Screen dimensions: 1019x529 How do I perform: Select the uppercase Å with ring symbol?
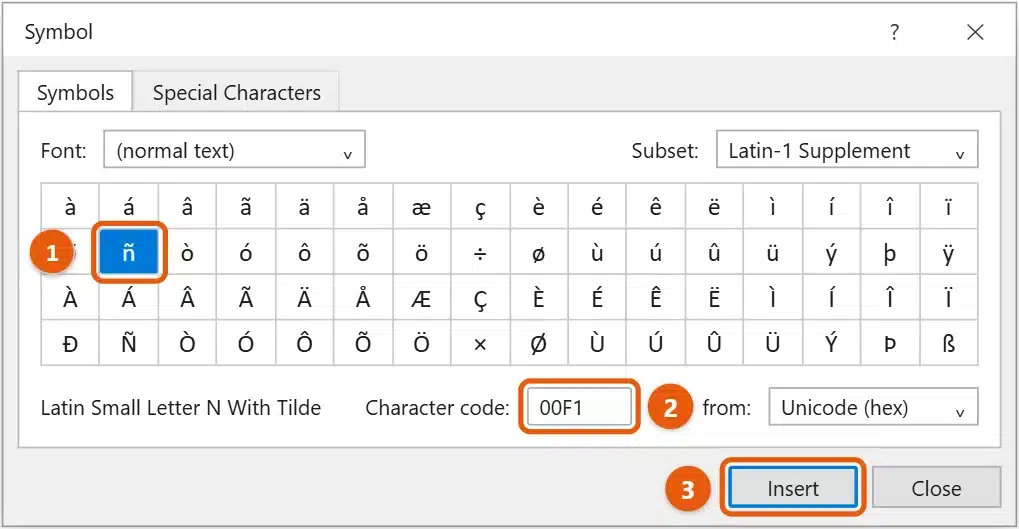(363, 298)
